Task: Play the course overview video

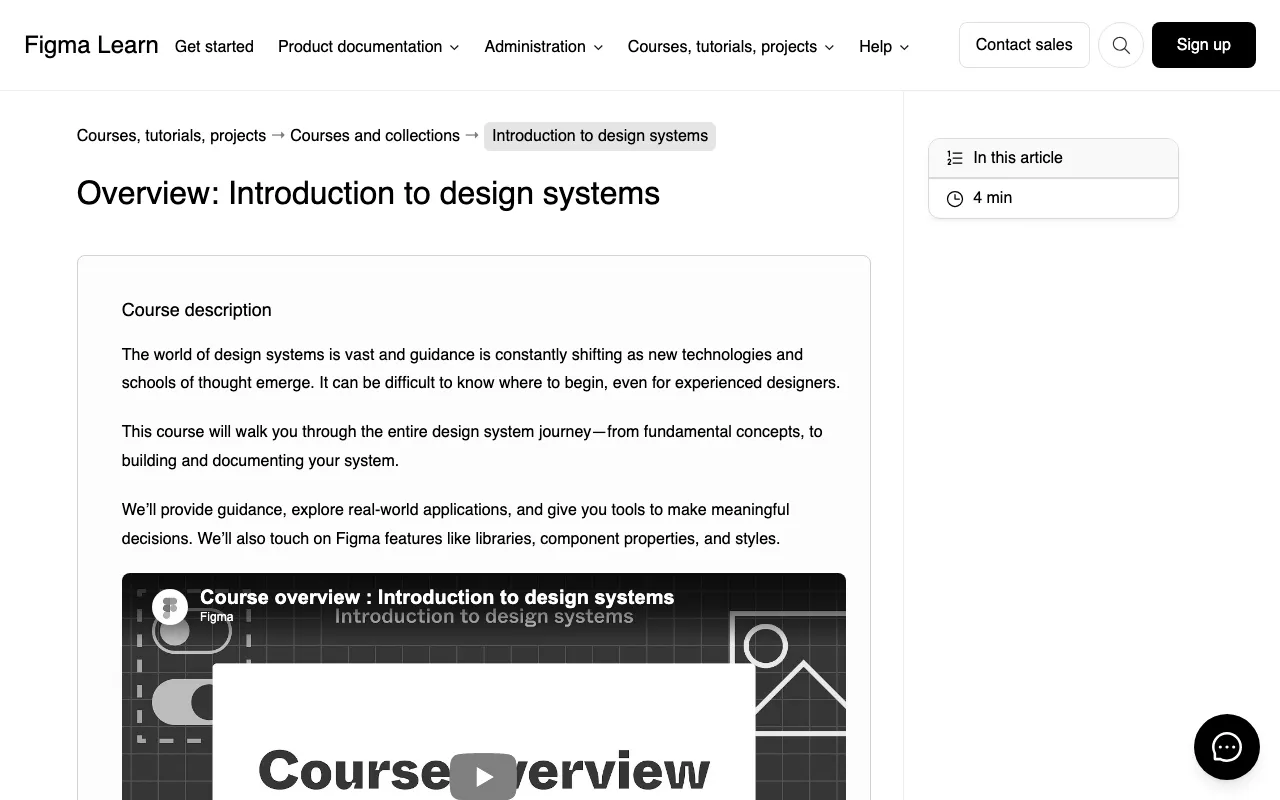Action: tap(483, 777)
